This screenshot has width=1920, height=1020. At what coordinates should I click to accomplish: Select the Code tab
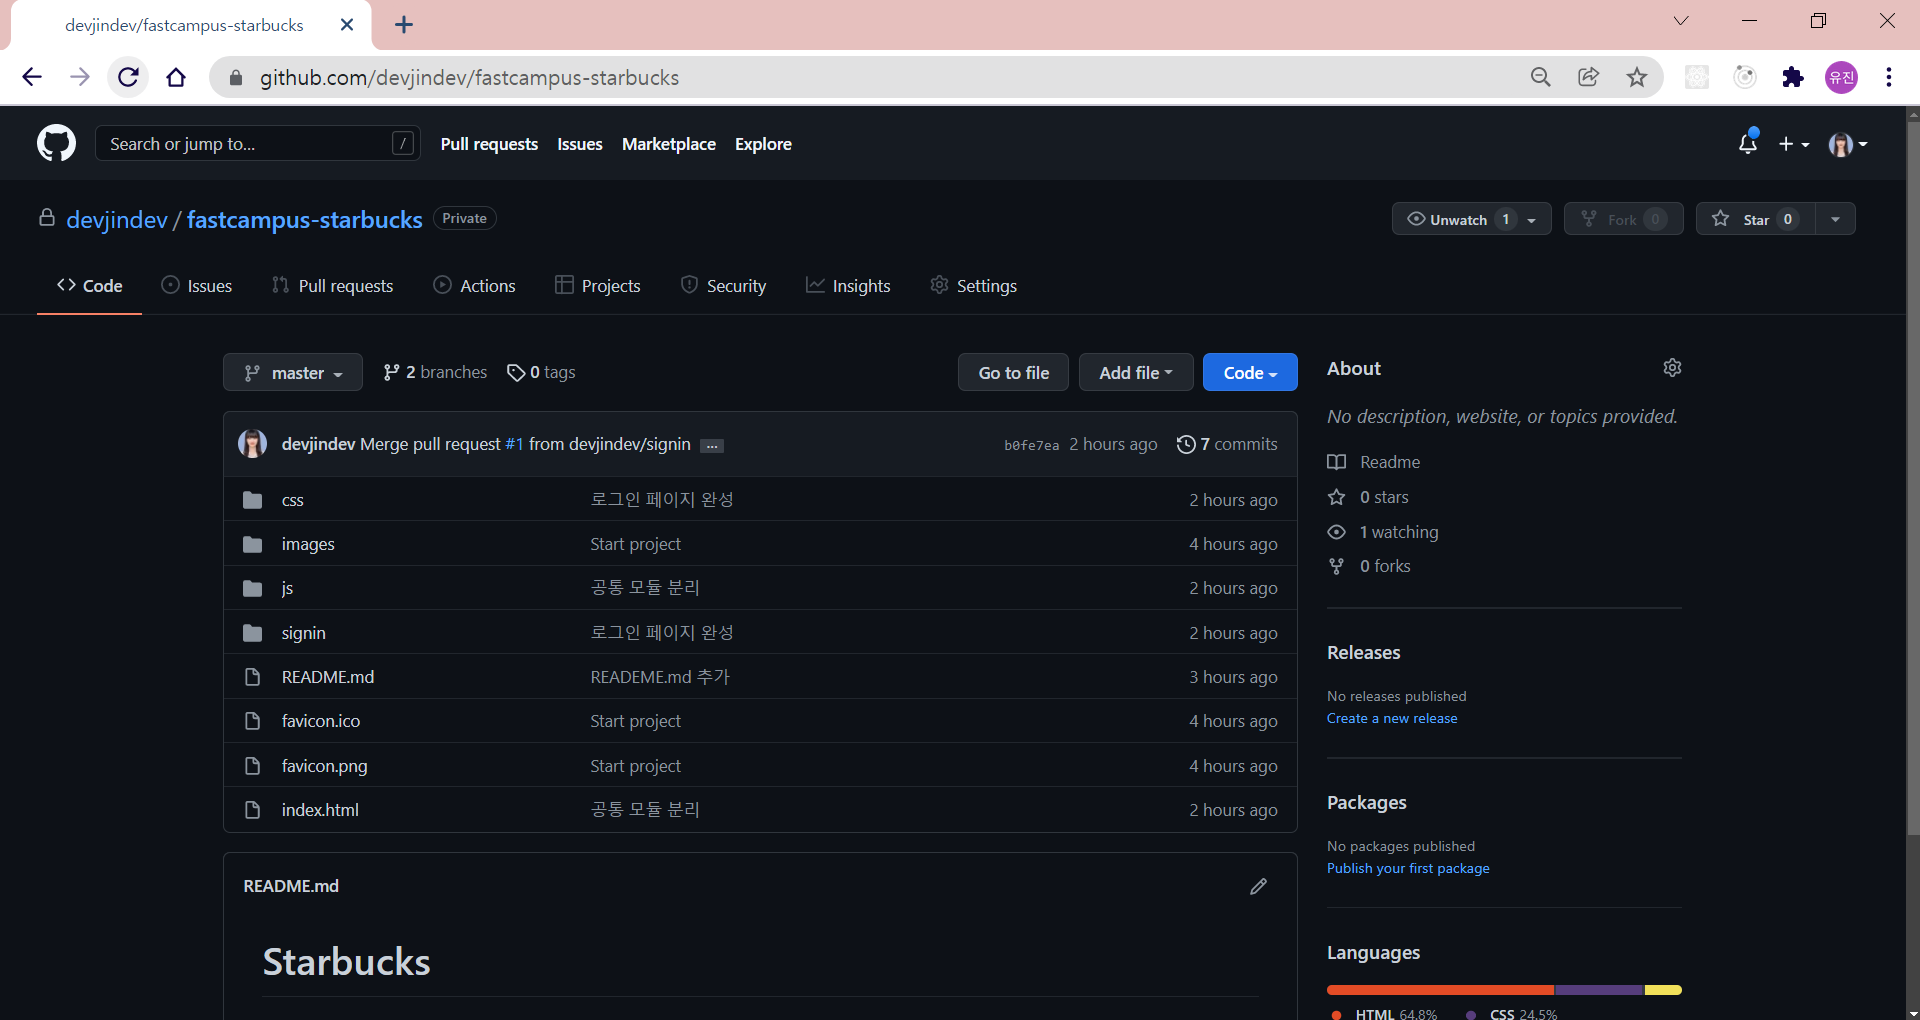click(89, 286)
